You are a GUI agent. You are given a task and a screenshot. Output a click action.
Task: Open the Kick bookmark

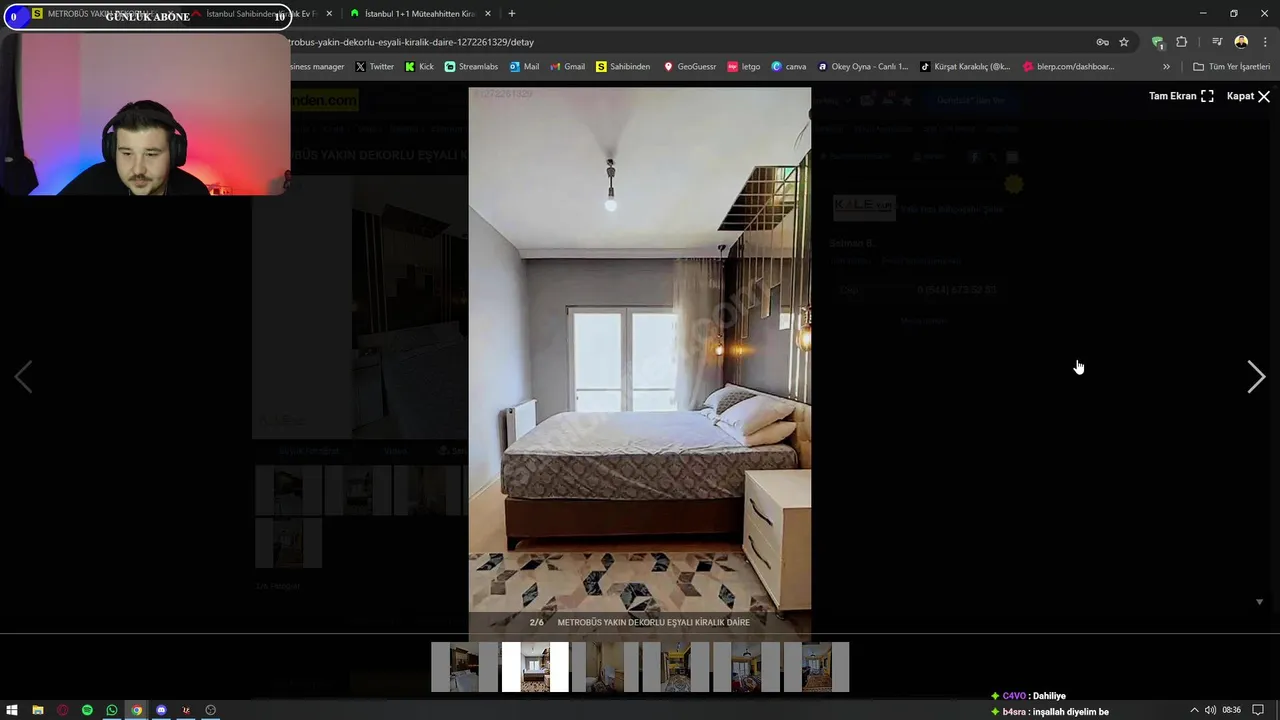pyautogui.click(x=419, y=67)
